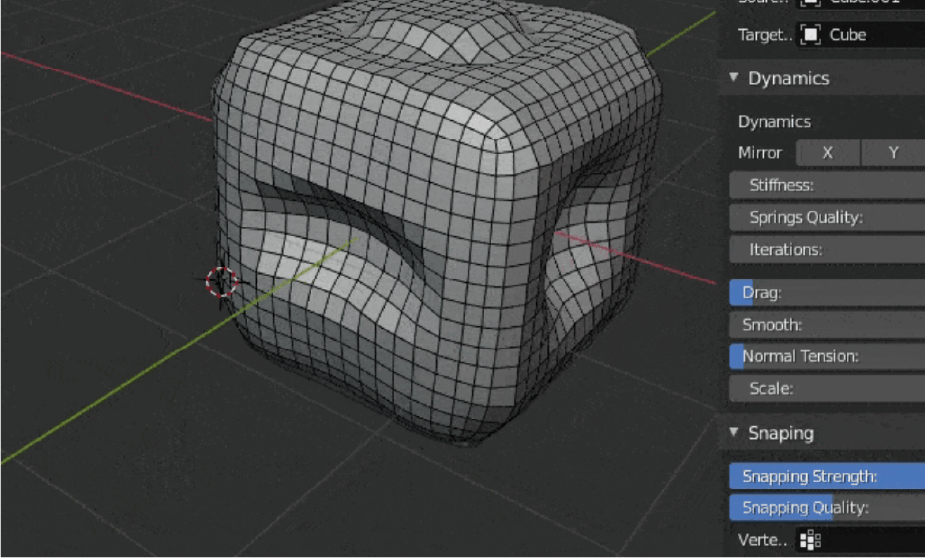925x558 pixels.
Task: Click the 3D cursor in the viewport
Action: 222,282
